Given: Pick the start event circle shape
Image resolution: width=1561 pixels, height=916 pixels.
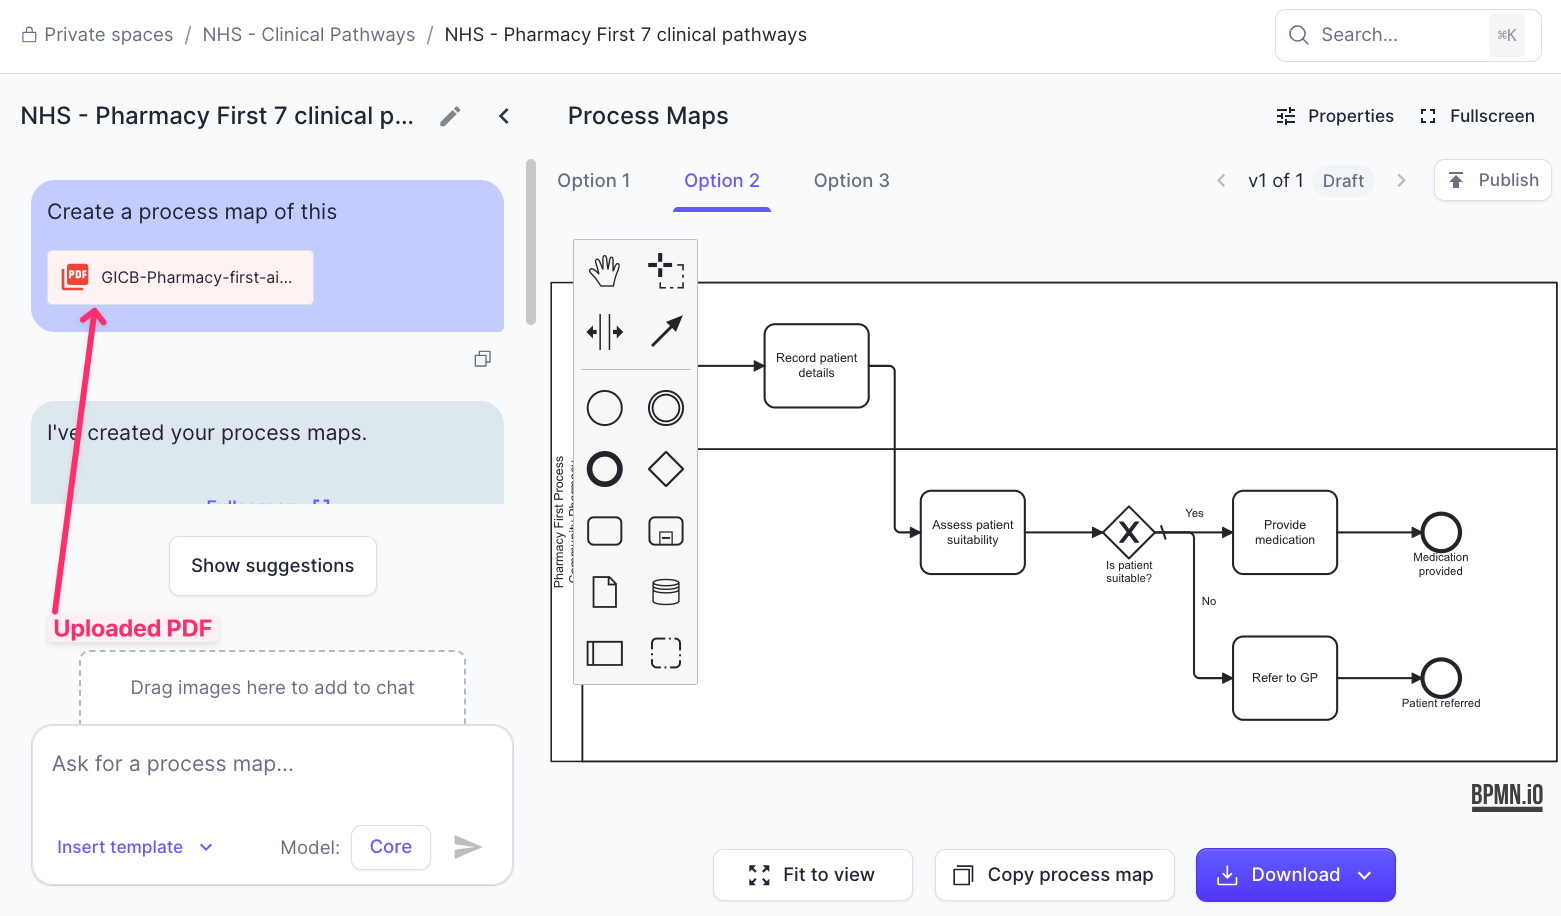Looking at the screenshot, I should tap(604, 408).
